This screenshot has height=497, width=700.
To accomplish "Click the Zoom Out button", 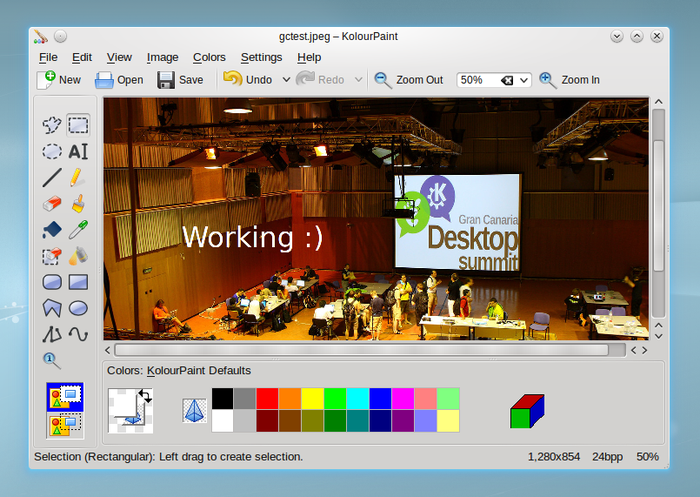I will click(x=408, y=80).
